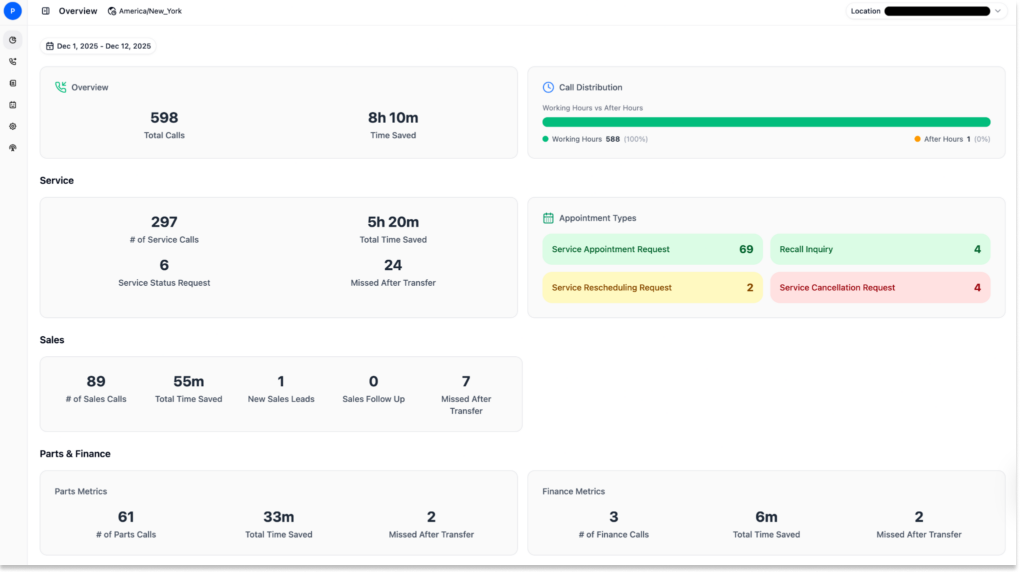Click the green Working Hours progress bar
1024x572 pixels.
click(766, 122)
